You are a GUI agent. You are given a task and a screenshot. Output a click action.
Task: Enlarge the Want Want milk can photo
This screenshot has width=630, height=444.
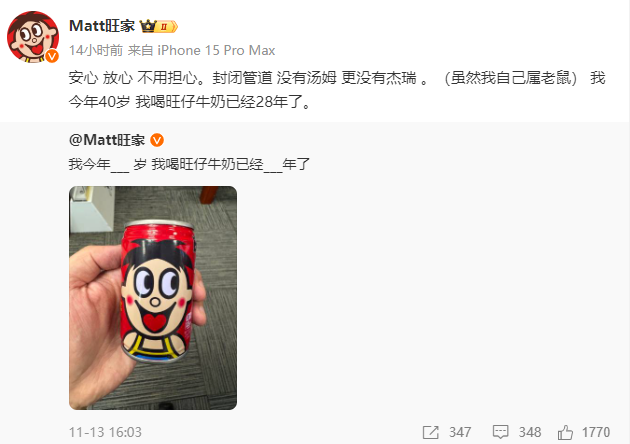(153, 298)
